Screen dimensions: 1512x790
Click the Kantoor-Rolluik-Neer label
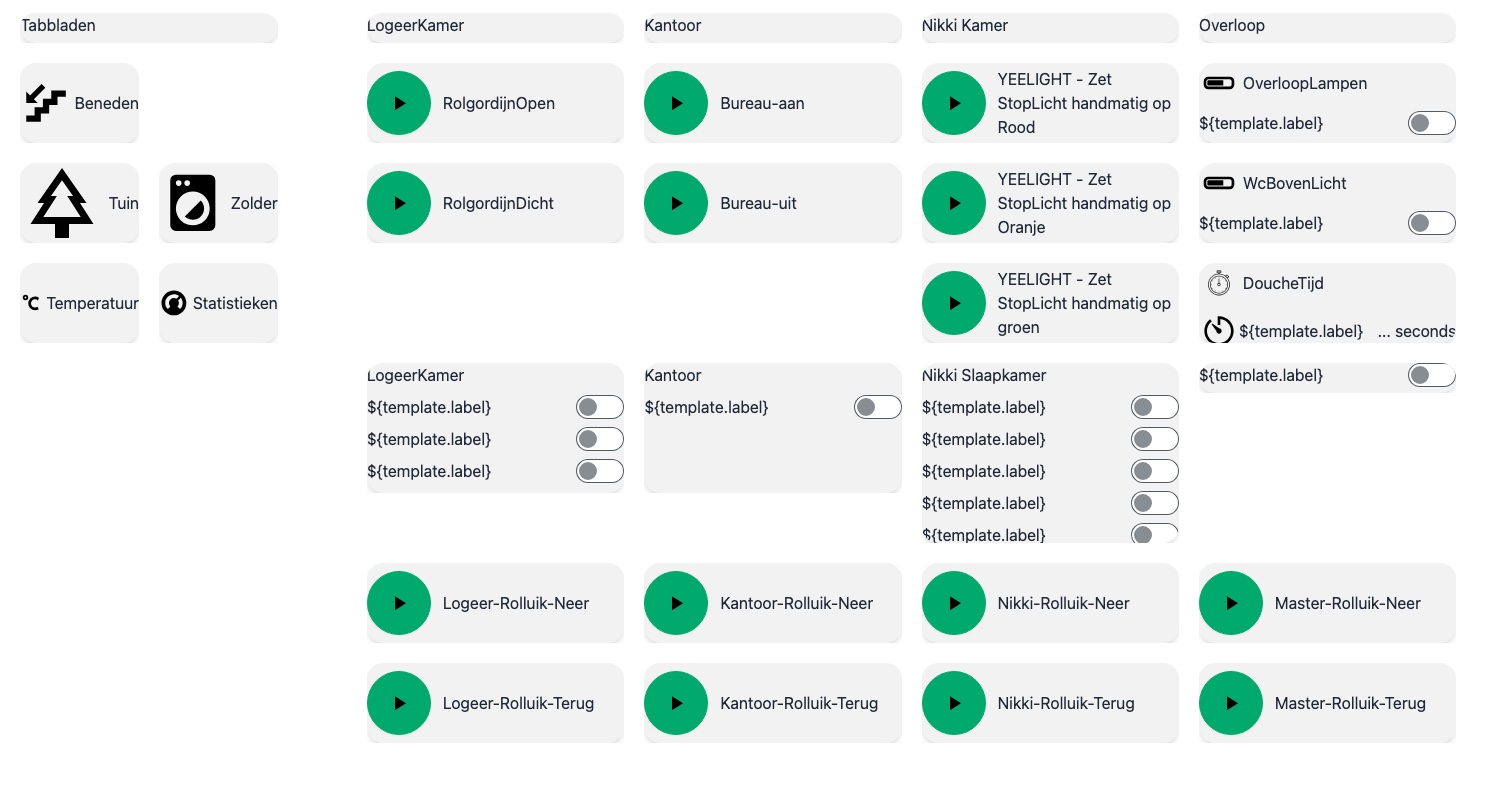(x=797, y=603)
